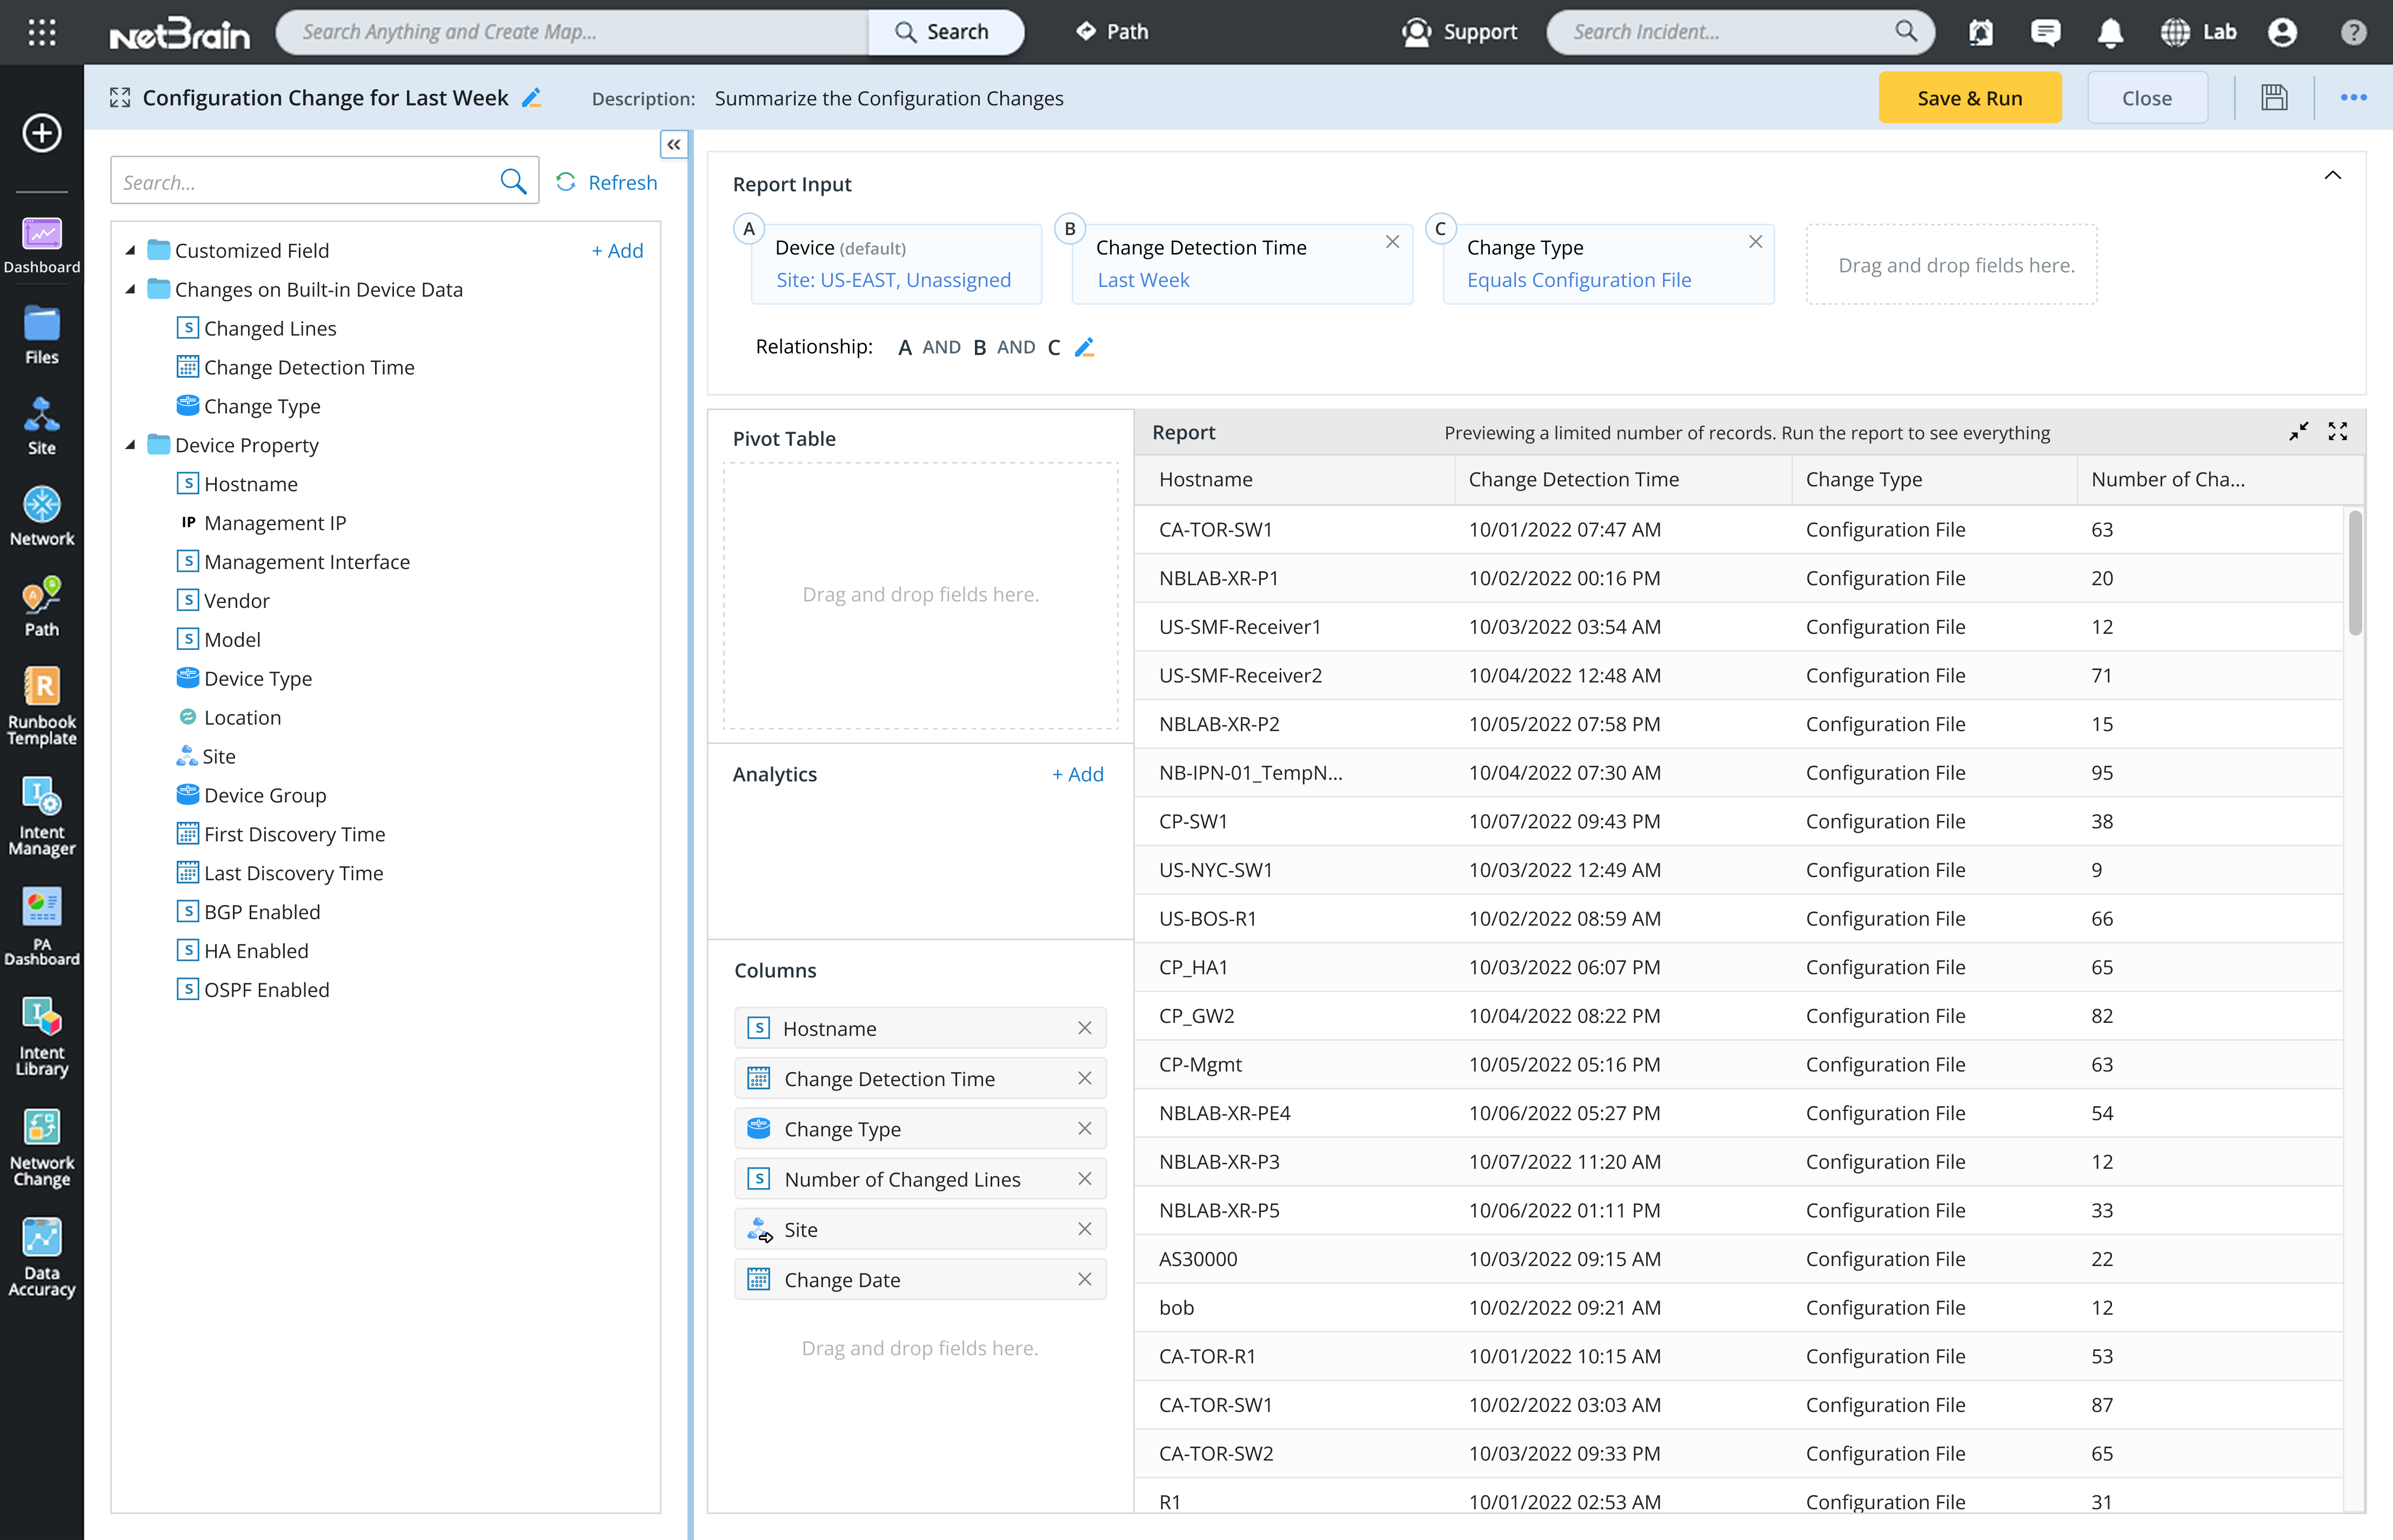Remove the Site column field
The height and width of the screenshot is (1540, 2393).
point(1084,1229)
